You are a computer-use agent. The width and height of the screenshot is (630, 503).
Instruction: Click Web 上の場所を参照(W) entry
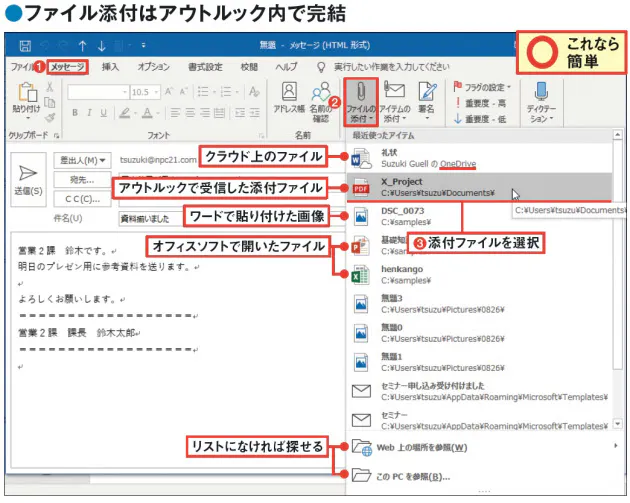coord(484,447)
